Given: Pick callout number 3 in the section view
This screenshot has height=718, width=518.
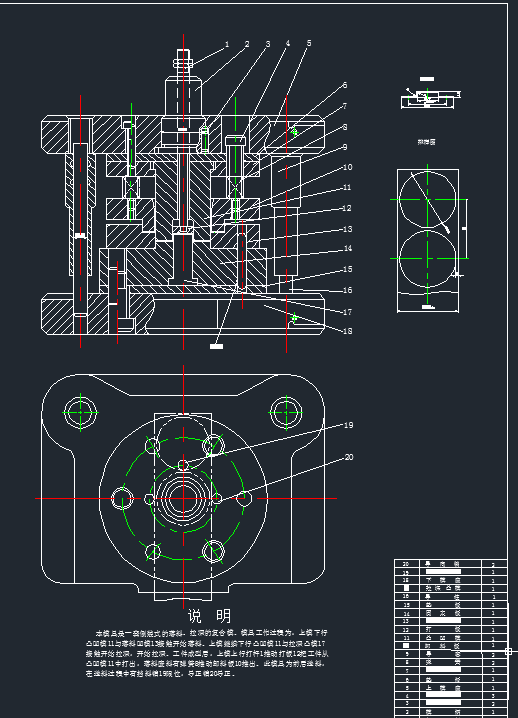Looking at the screenshot, I should click(x=268, y=44).
